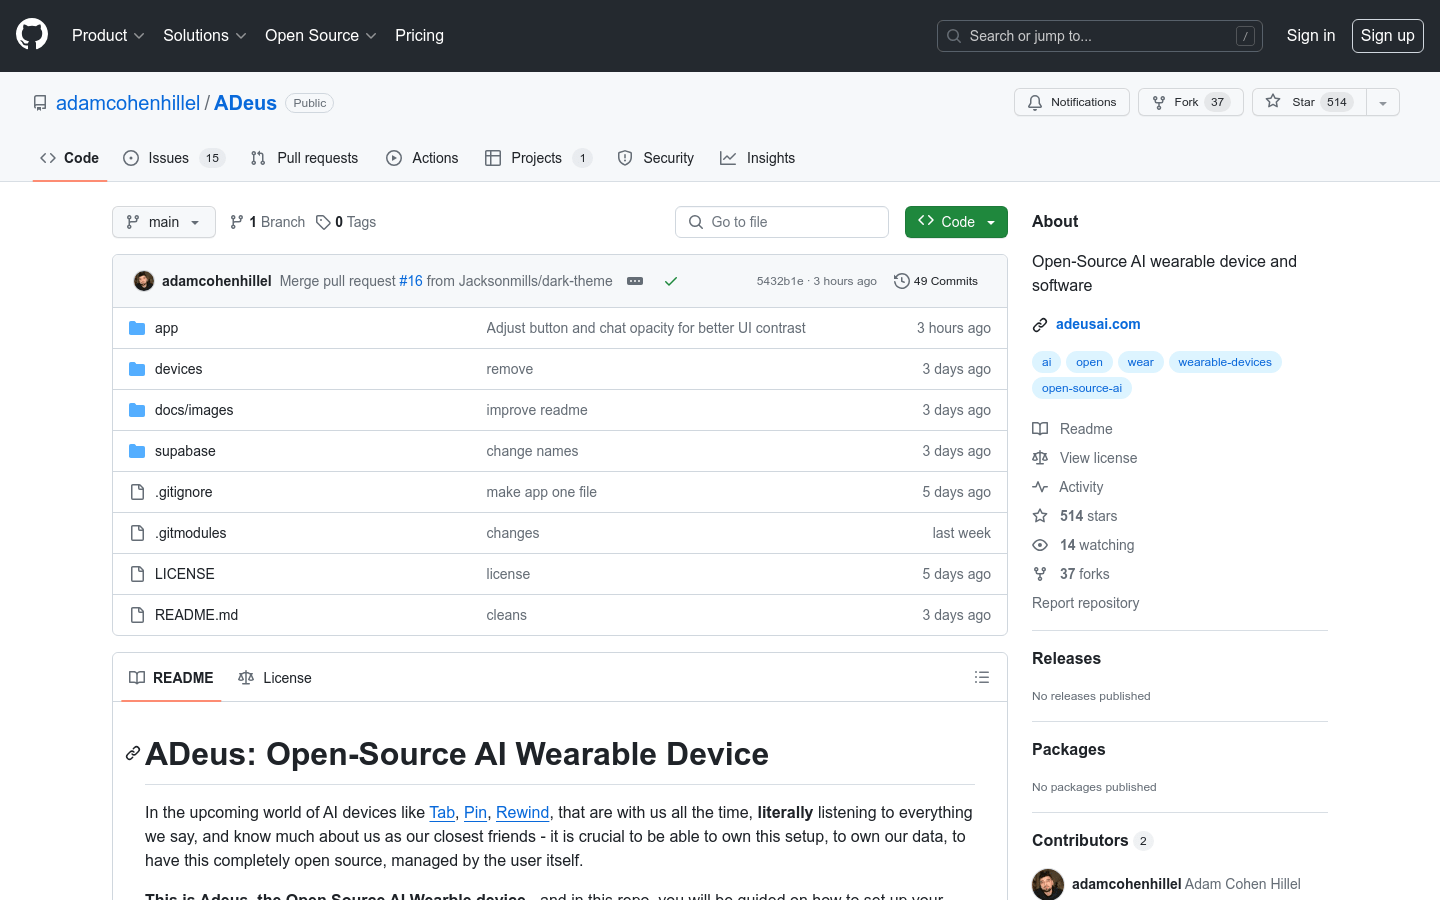Follow the Pin link in the README
The width and height of the screenshot is (1440, 900).
point(475,812)
